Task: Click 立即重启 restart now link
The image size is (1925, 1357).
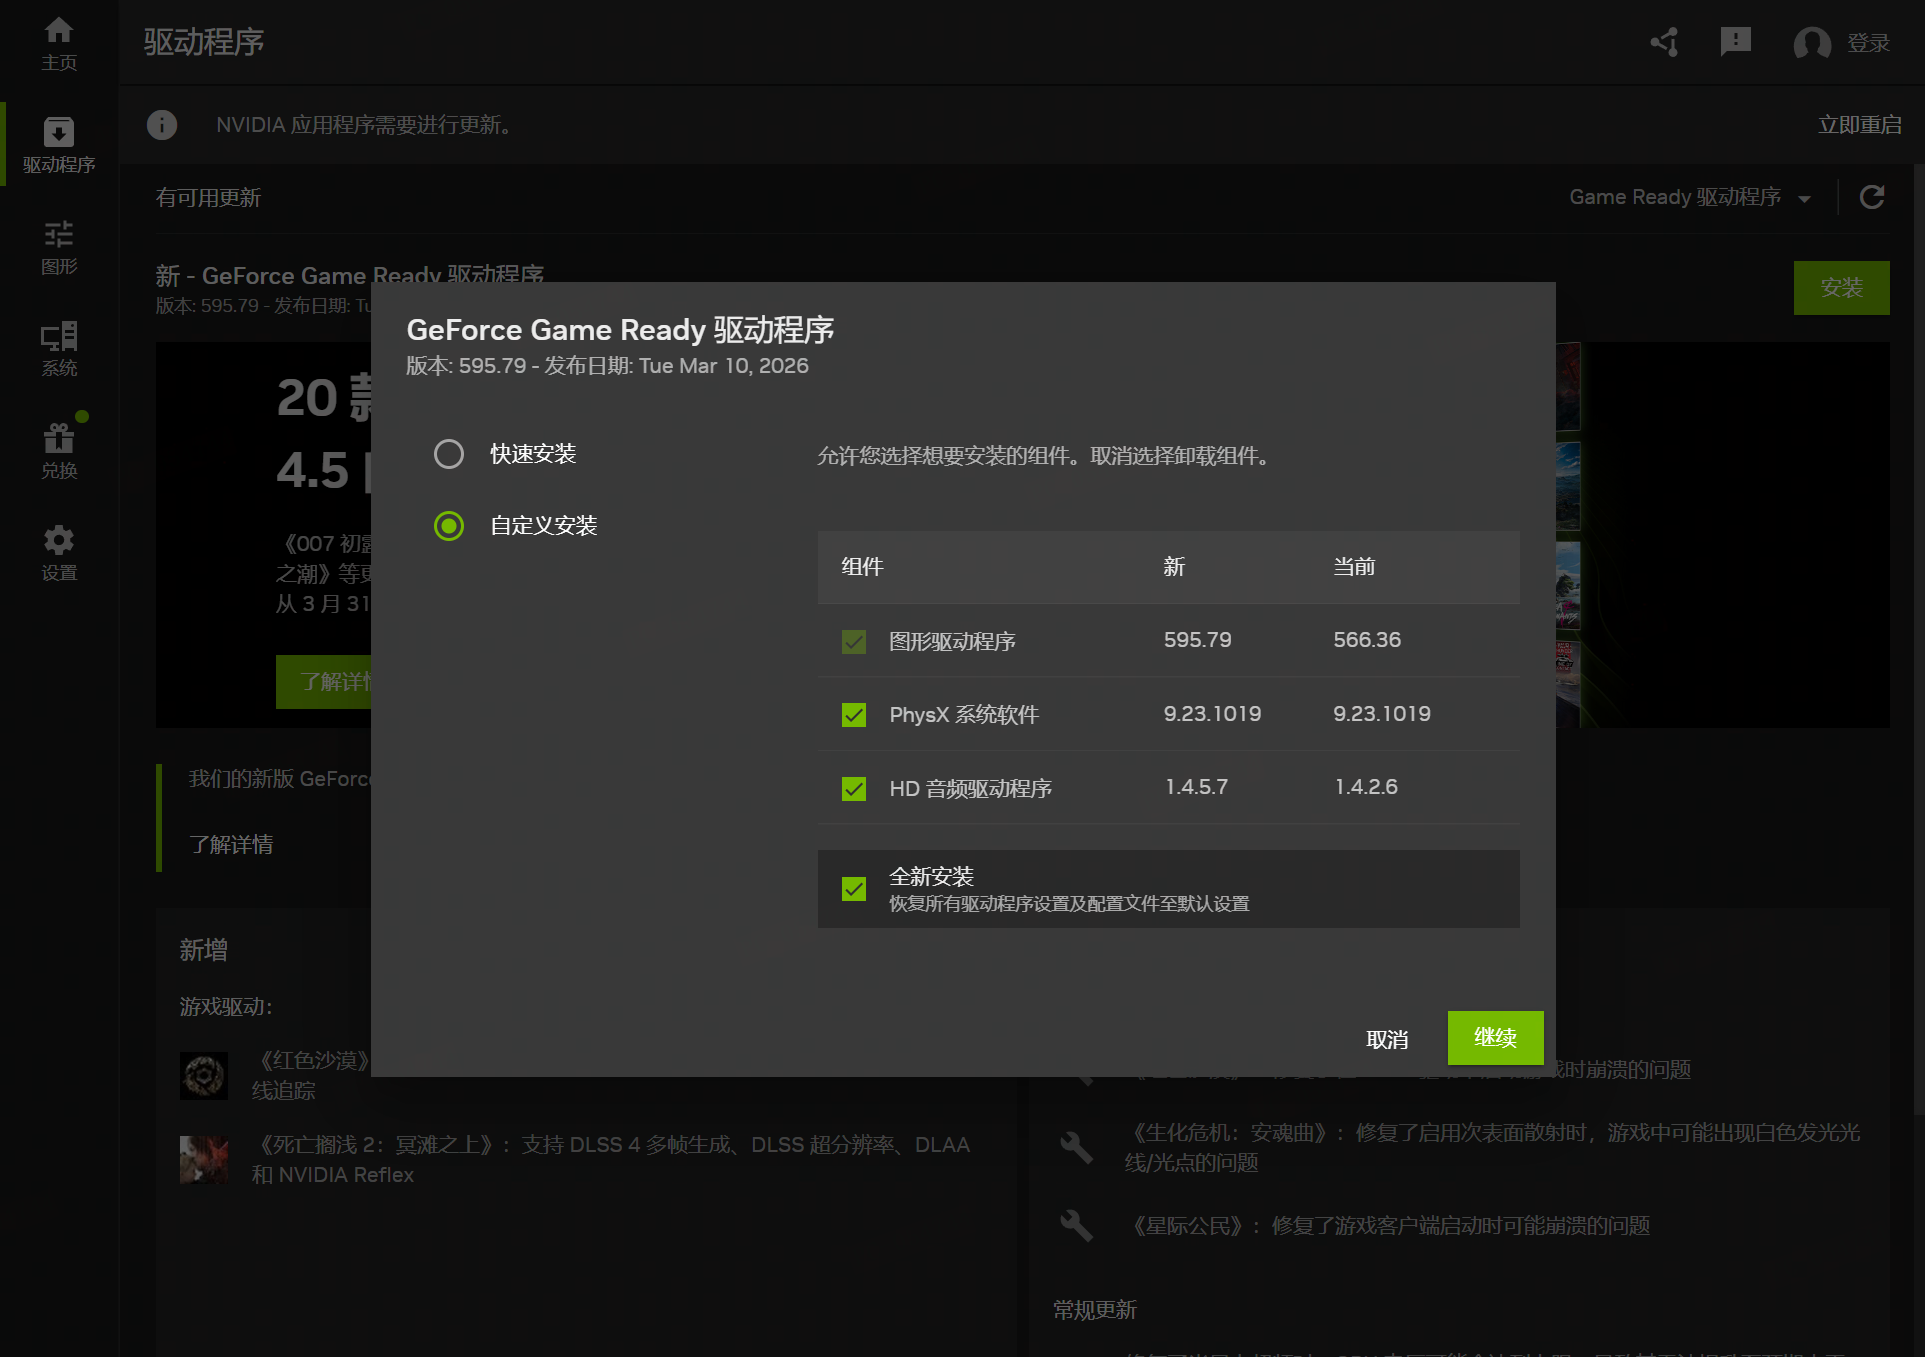Action: point(1859,125)
